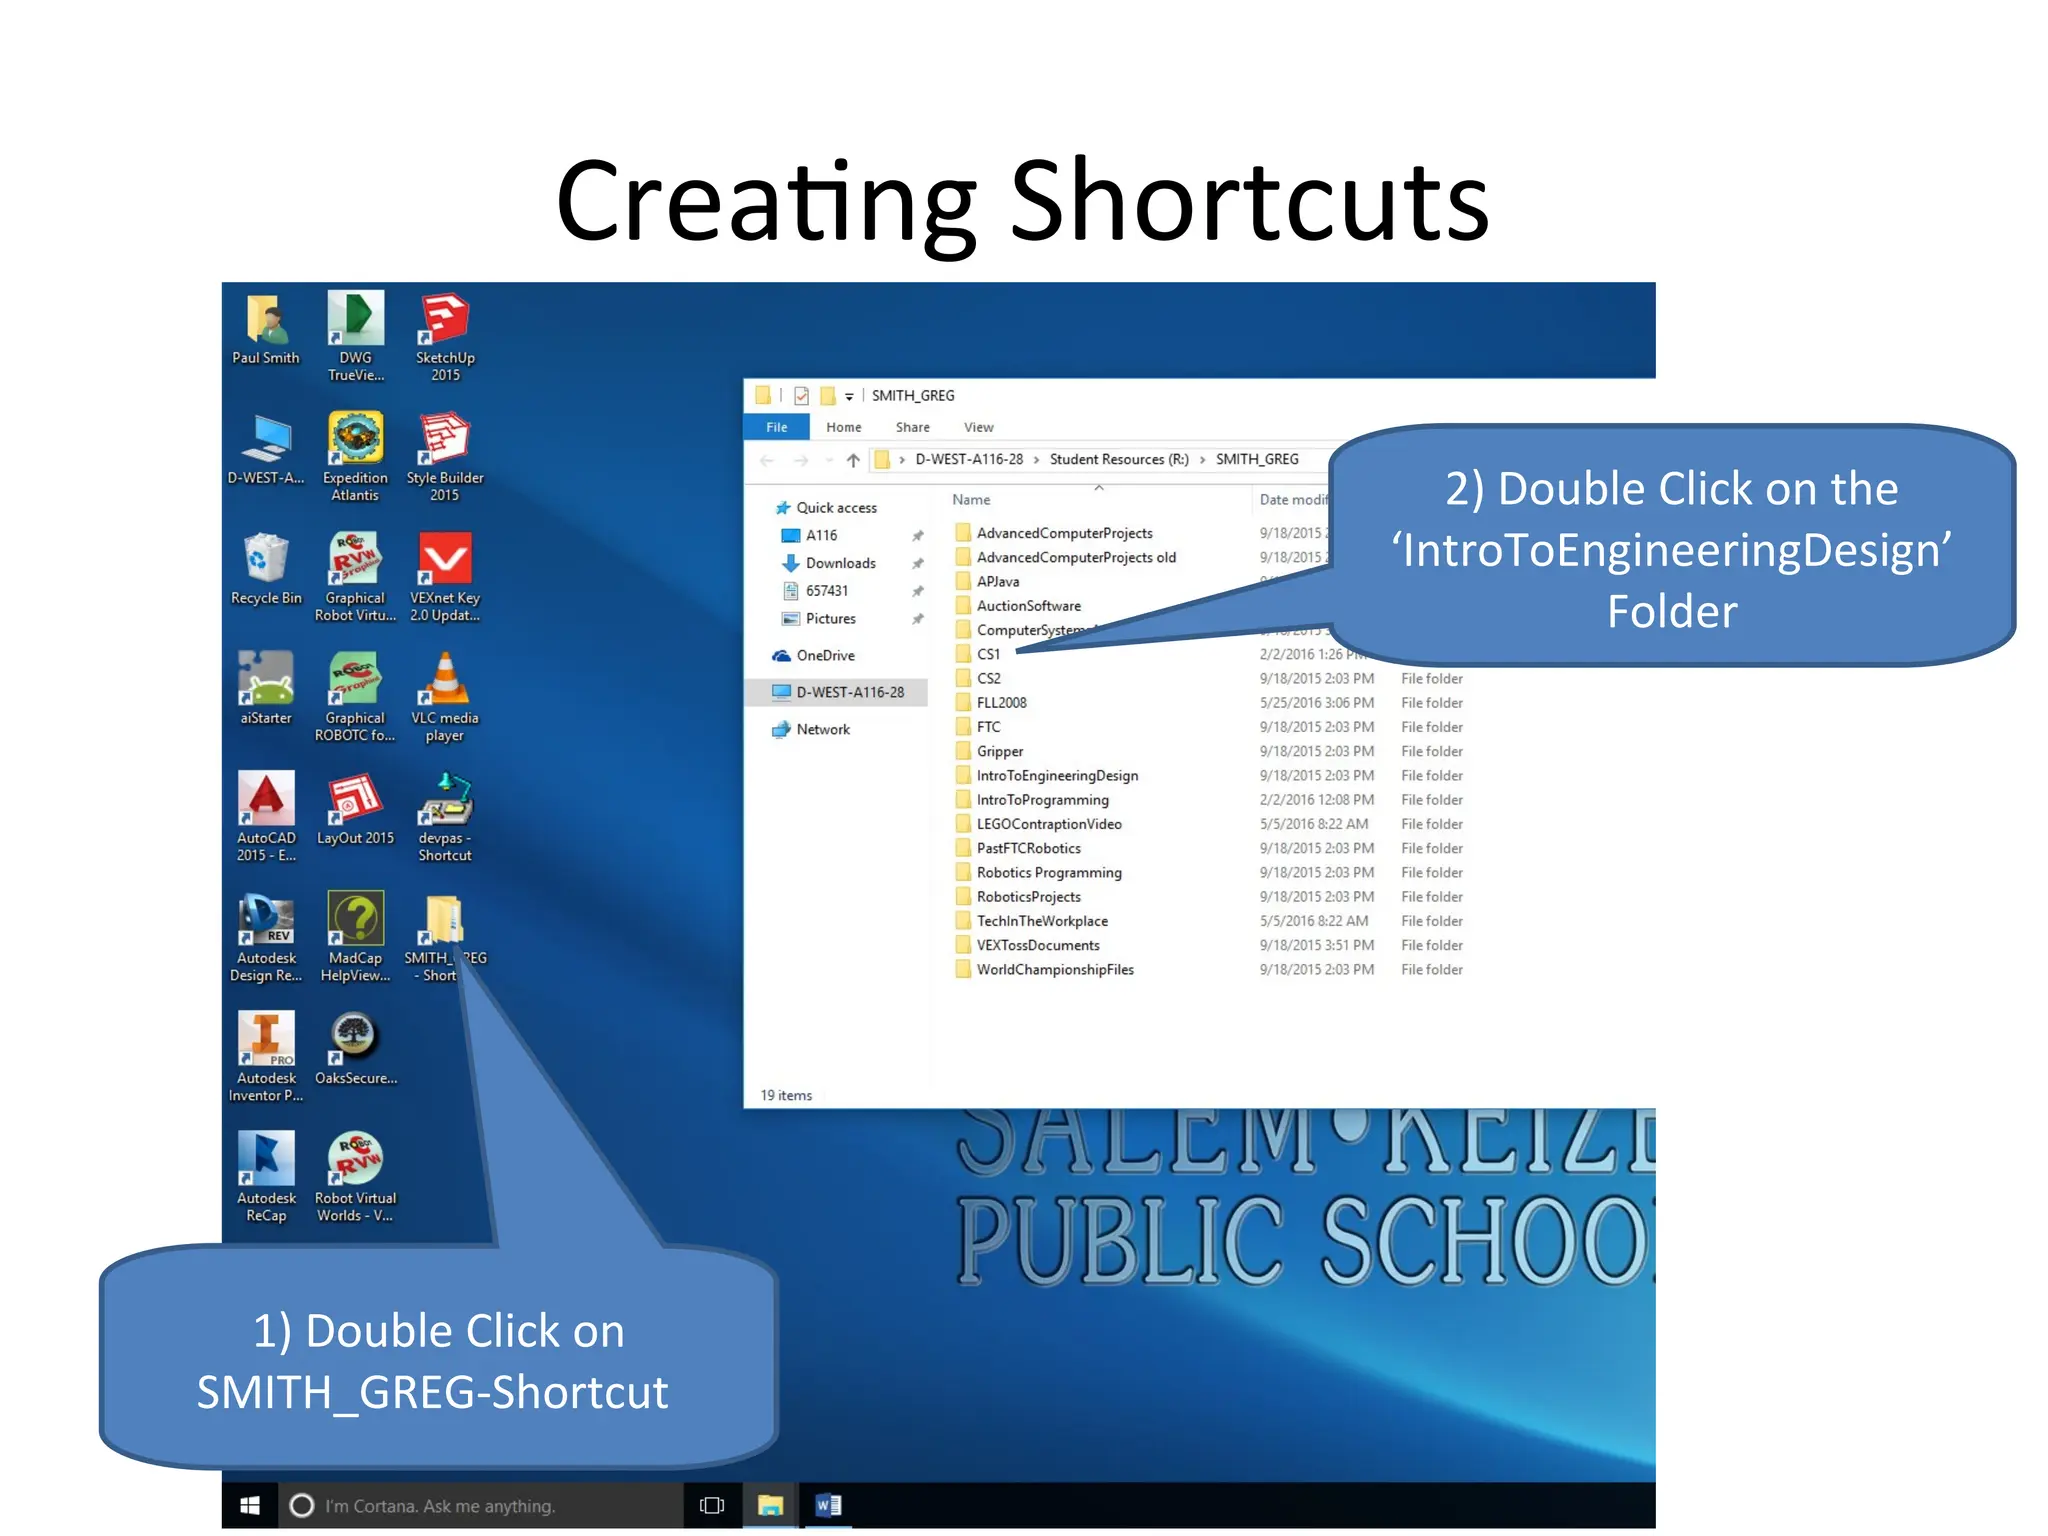Open the Quick Access Toolbar customize dropdown

tap(849, 397)
